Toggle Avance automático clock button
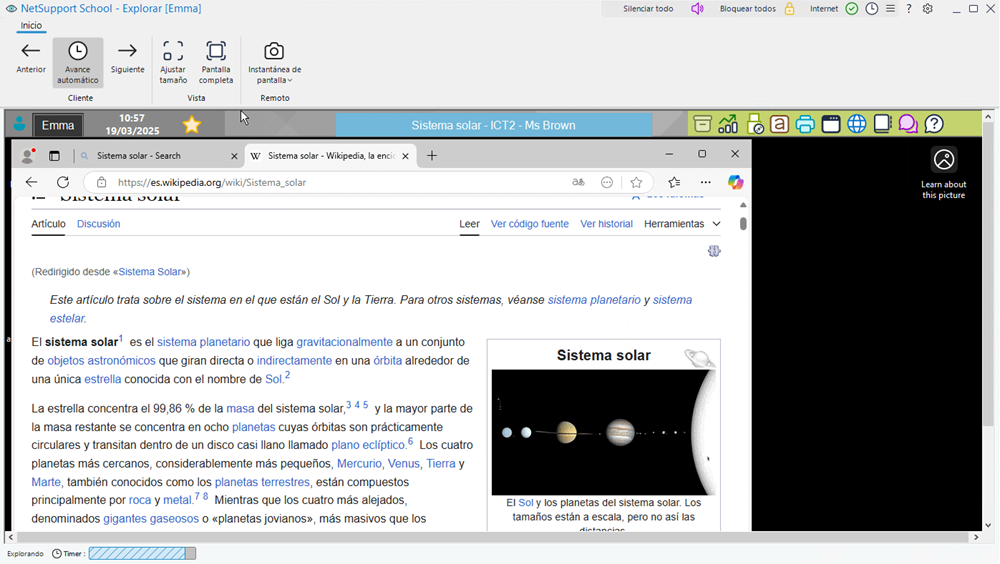The height and width of the screenshot is (564, 1000). point(78,63)
